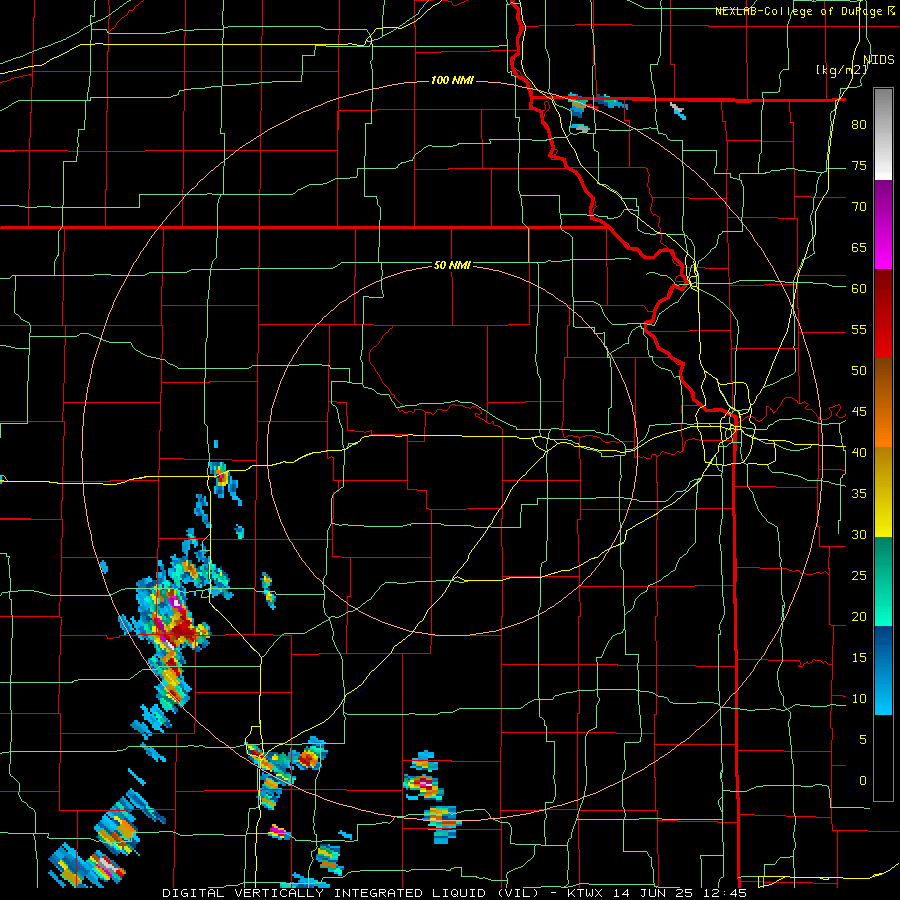Pick the black bottom segment of color bar
The image size is (900, 900).
coord(883,758)
